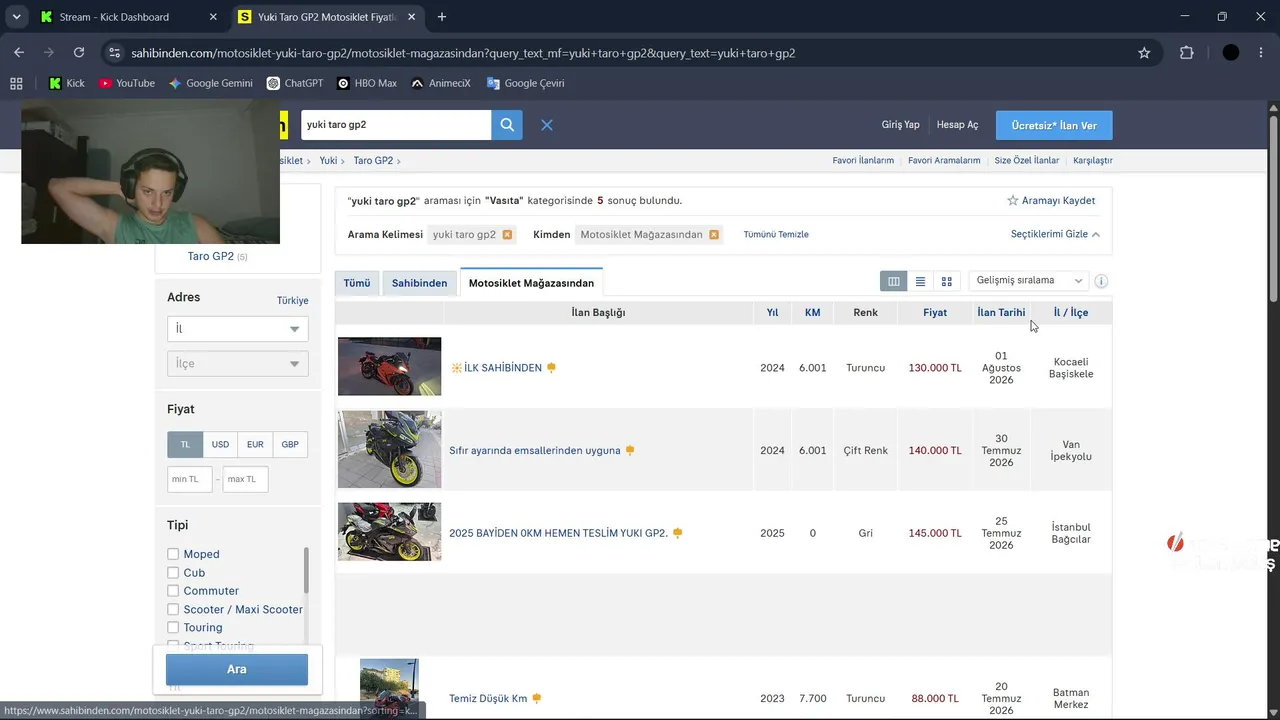Viewport: 1280px width, 720px height.
Task: Remove the 'Motosiklet Mağazasından' filter chip
Action: coord(714,235)
